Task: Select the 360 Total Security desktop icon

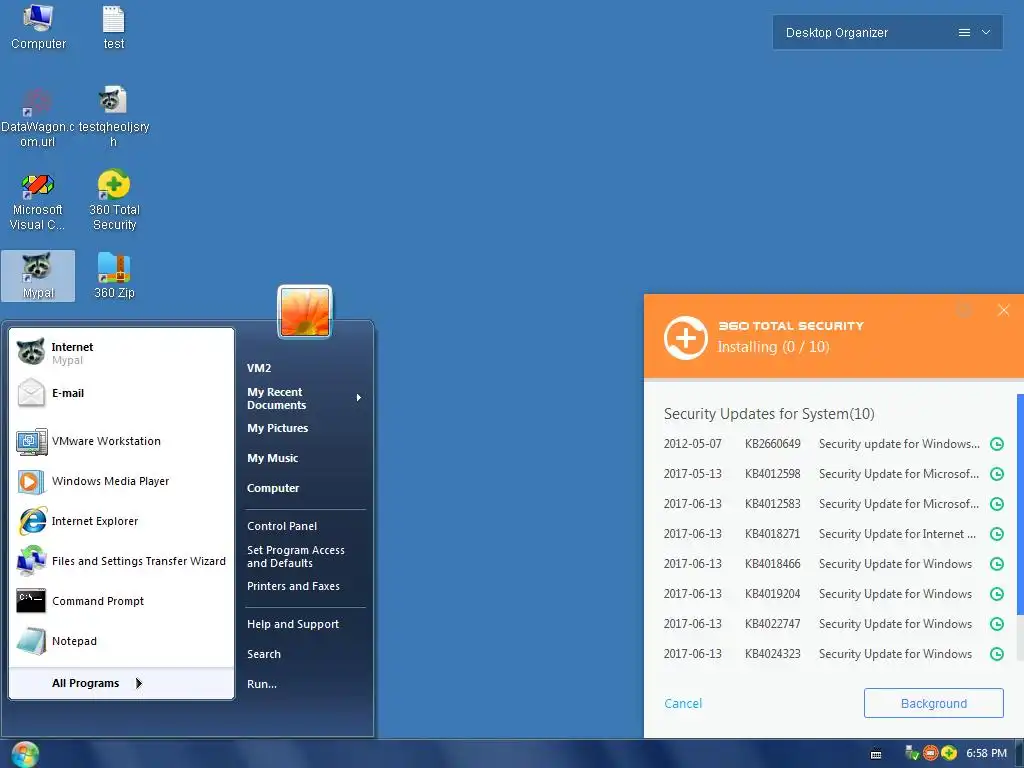Action: click(114, 201)
